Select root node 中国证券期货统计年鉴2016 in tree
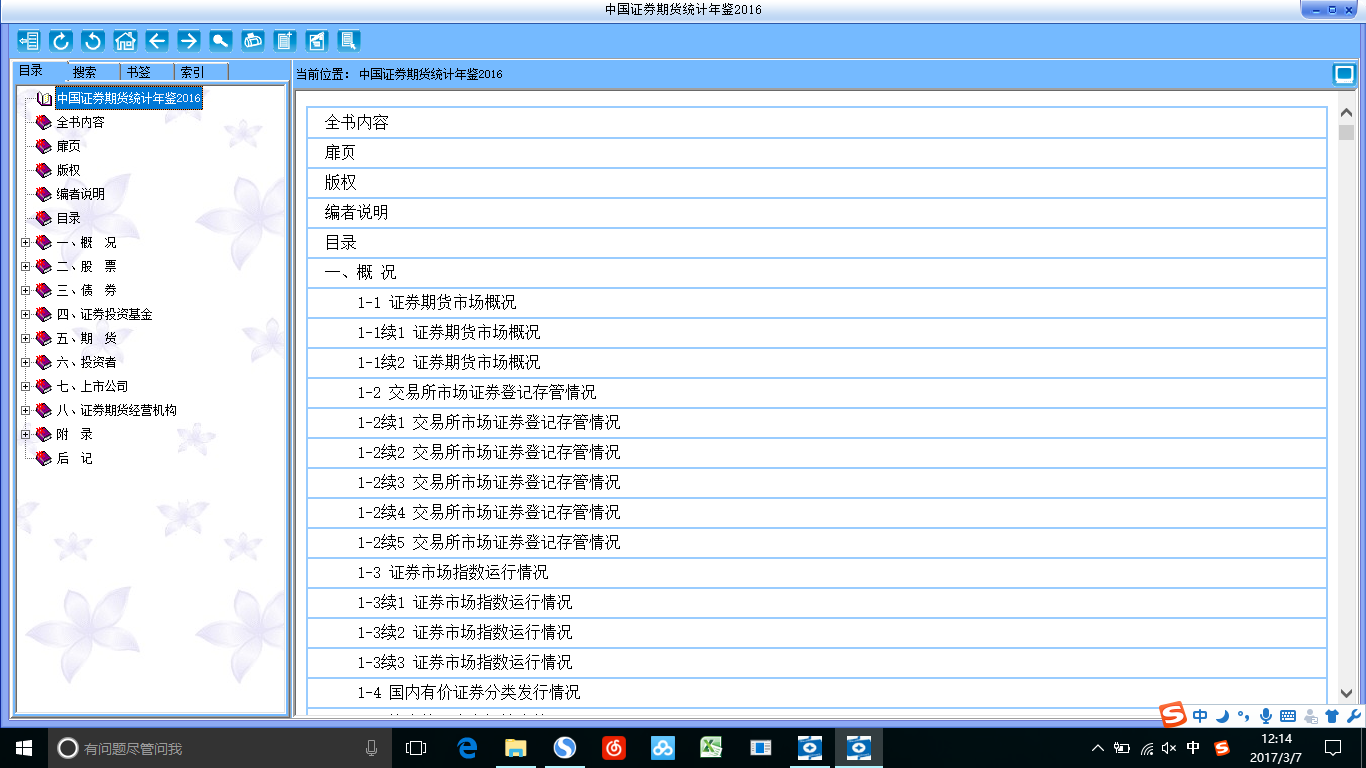Image resolution: width=1366 pixels, height=768 pixels. tap(129, 98)
